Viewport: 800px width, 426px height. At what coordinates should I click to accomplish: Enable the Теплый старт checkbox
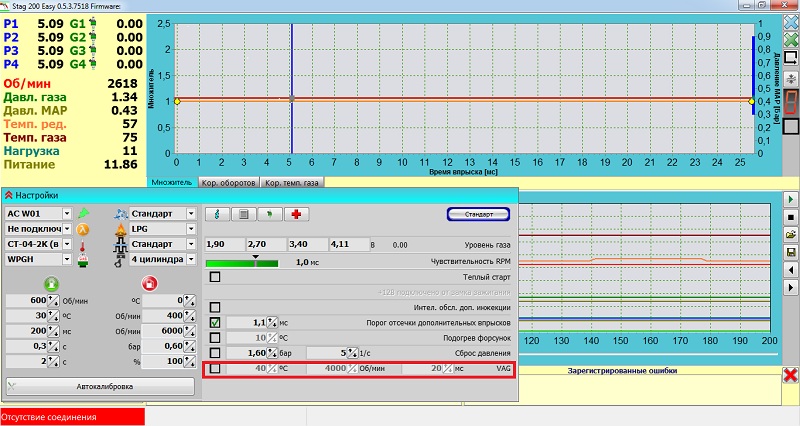(215, 277)
